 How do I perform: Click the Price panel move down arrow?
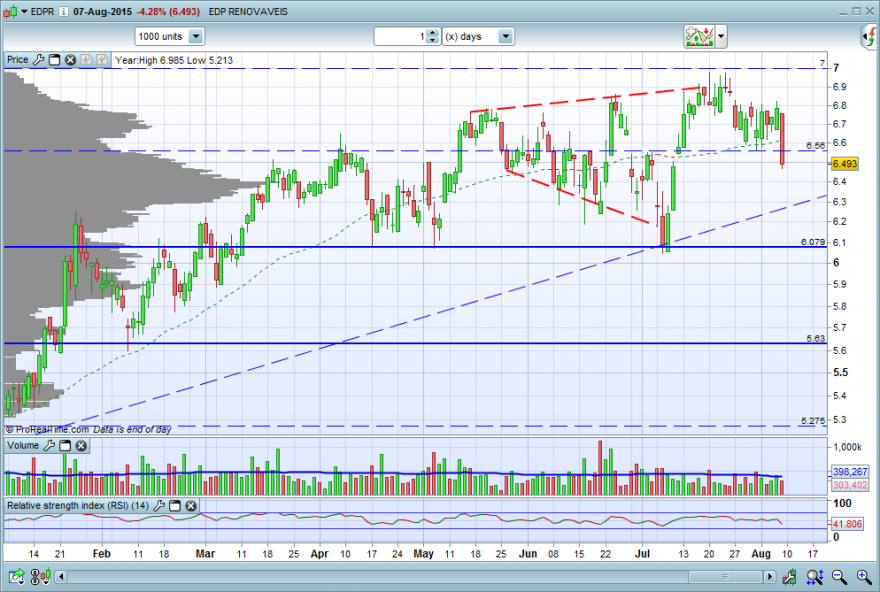[86, 59]
